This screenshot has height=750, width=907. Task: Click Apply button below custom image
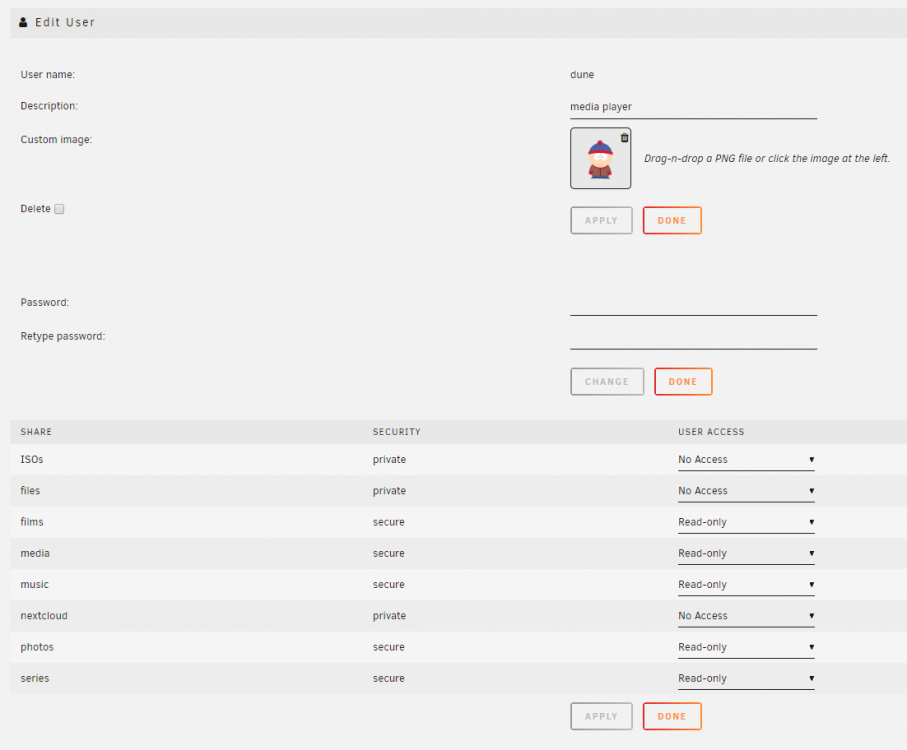[601, 220]
